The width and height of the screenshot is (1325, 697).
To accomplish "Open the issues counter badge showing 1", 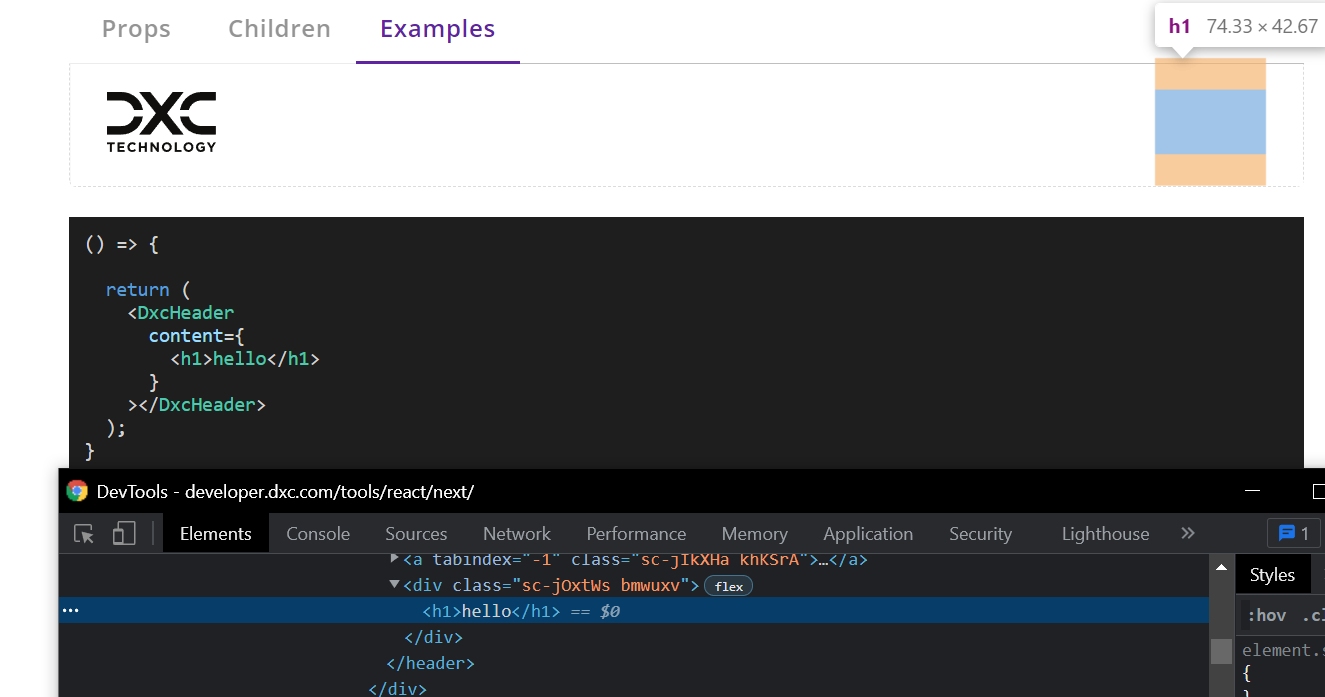I will pyautogui.click(x=1294, y=534).
